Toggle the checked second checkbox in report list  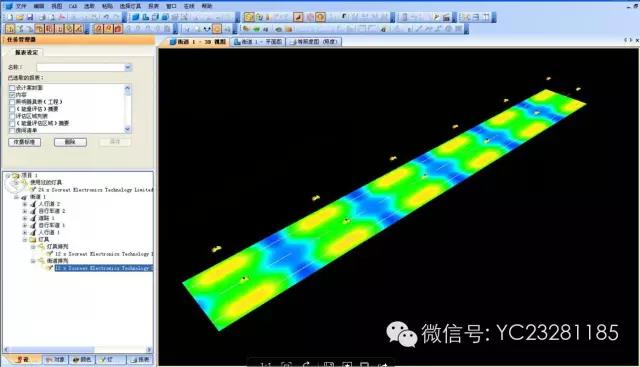pyautogui.click(x=12, y=95)
